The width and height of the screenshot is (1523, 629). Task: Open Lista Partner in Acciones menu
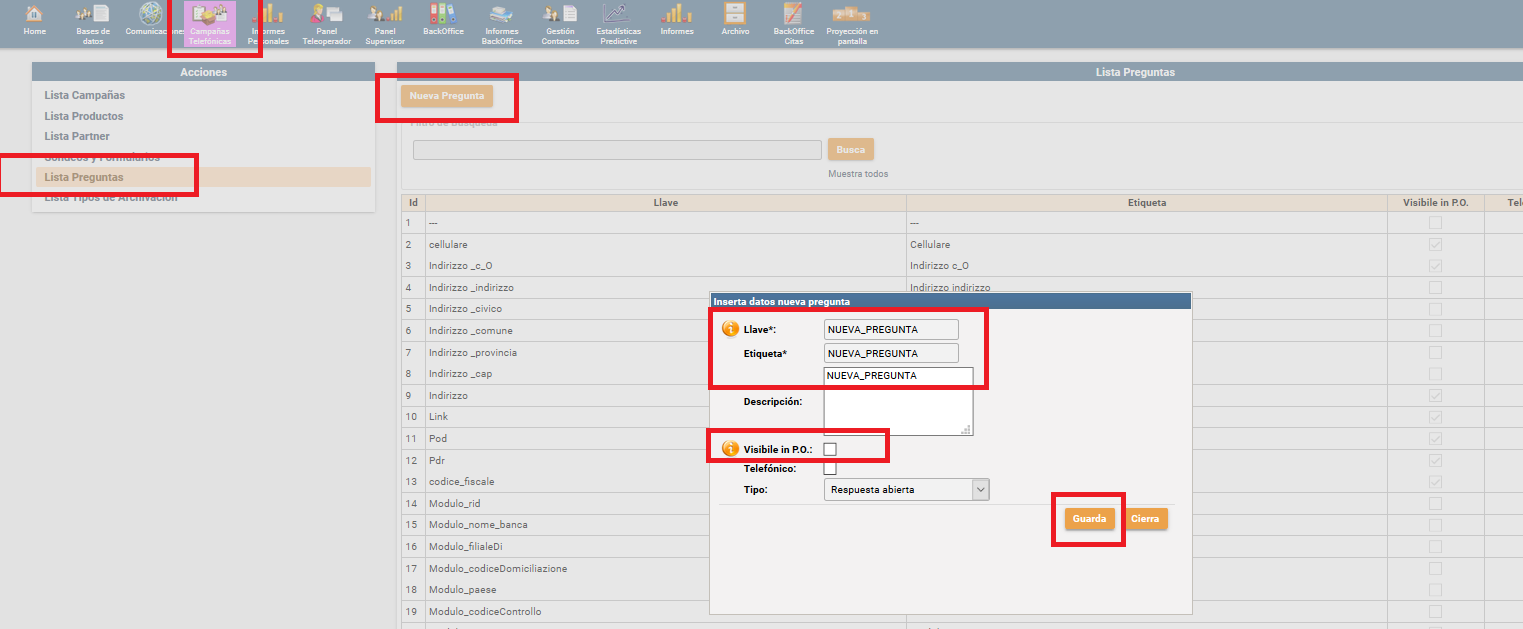pyautogui.click(x=77, y=136)
